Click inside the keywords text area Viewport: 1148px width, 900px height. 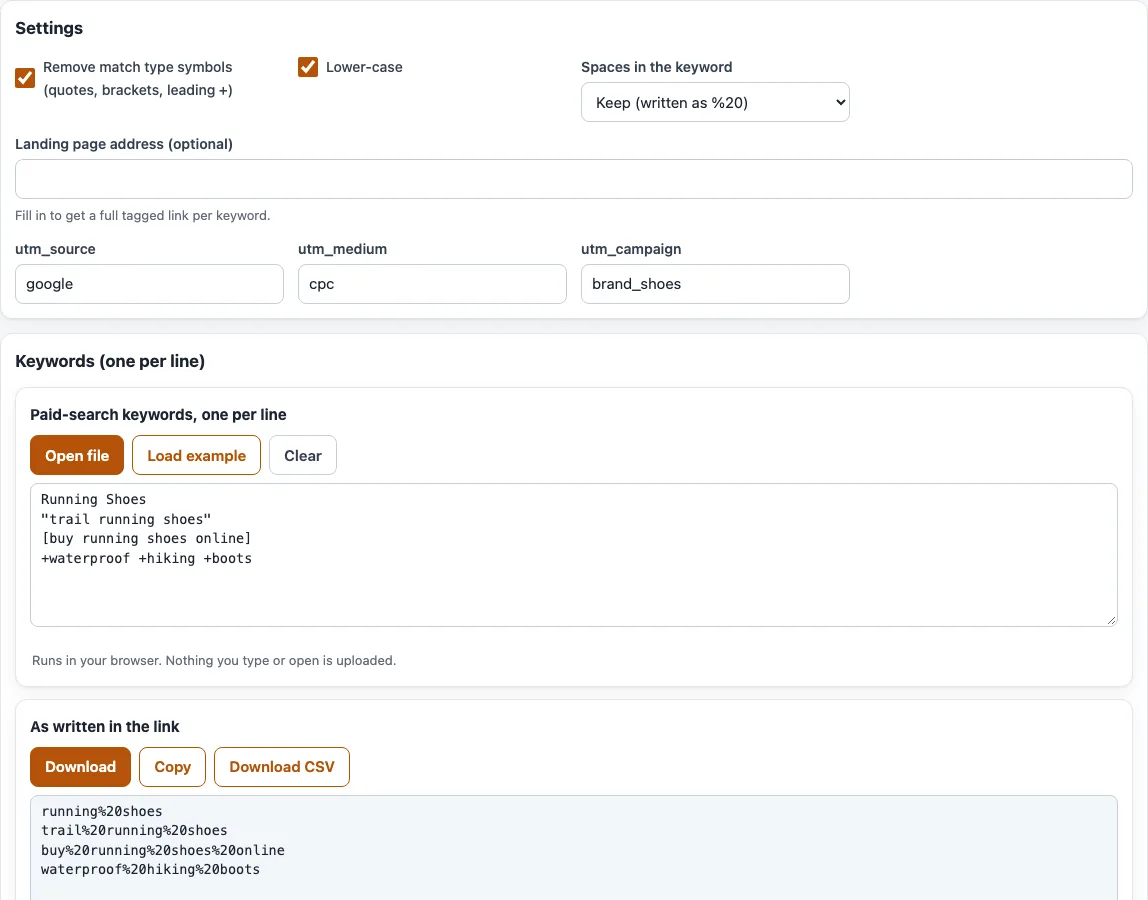pyautogui.click(x=573, y=554)
